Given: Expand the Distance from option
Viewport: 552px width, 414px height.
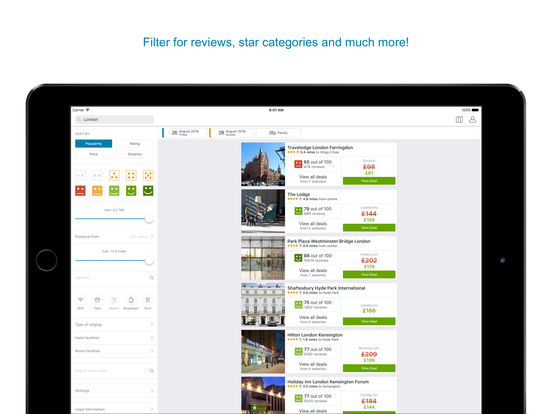Looking at the screenshot, I should (114, 237).
